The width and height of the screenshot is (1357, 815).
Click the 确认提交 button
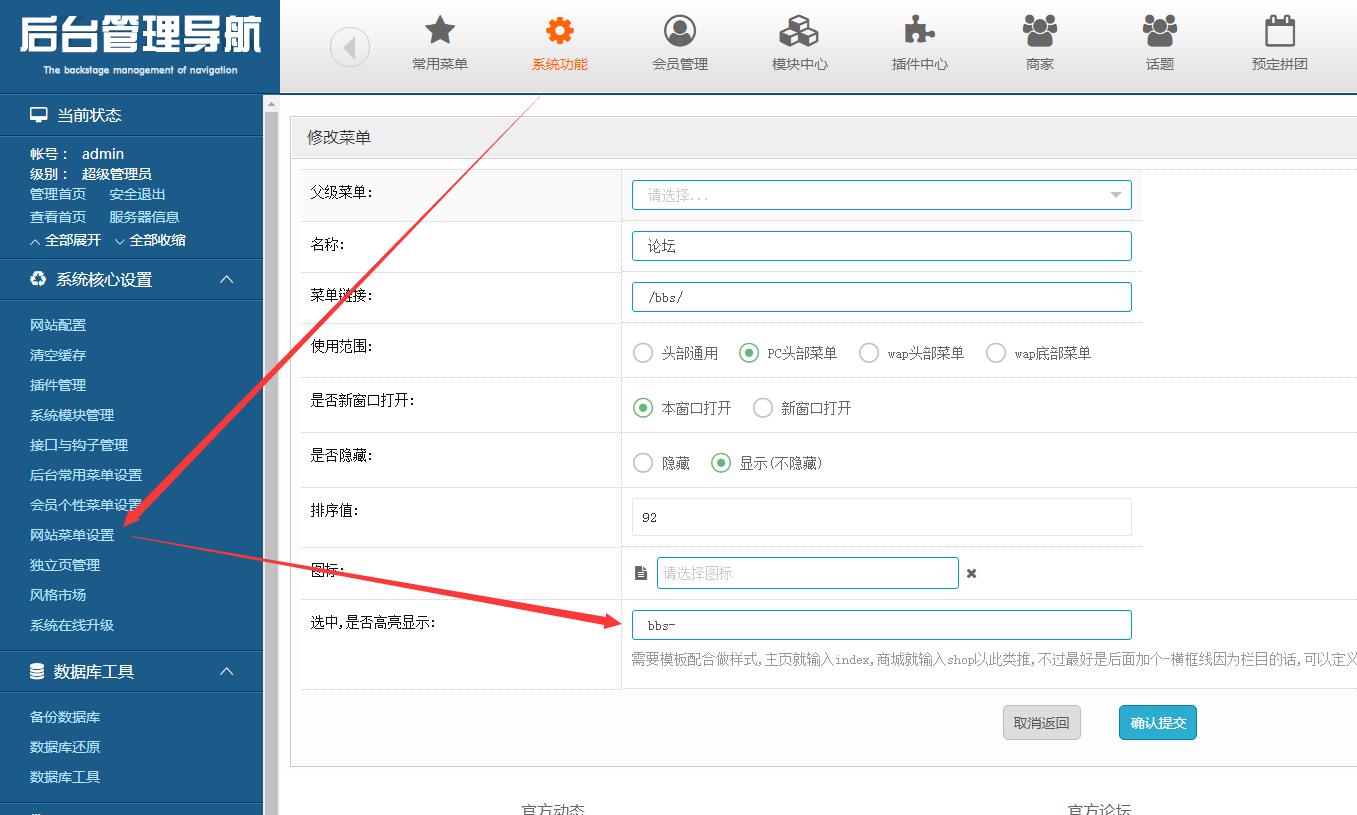(1157, 723)
